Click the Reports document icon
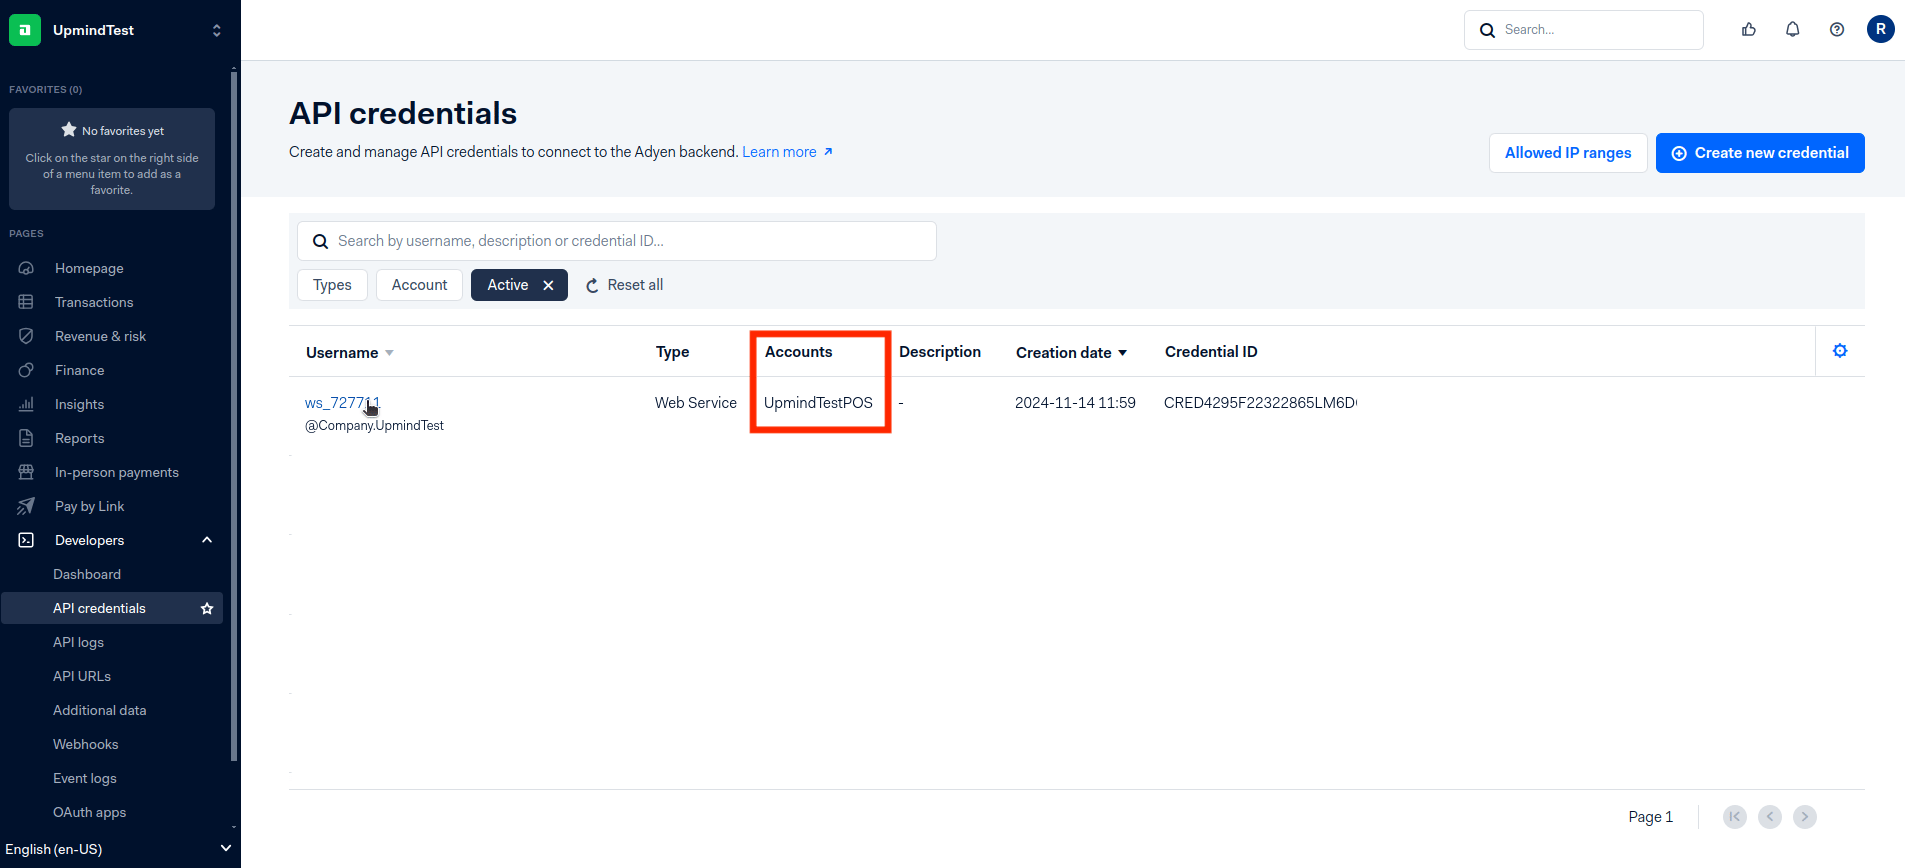The width and height of the screenshot is (1905, 868). (x=26, y=438)
